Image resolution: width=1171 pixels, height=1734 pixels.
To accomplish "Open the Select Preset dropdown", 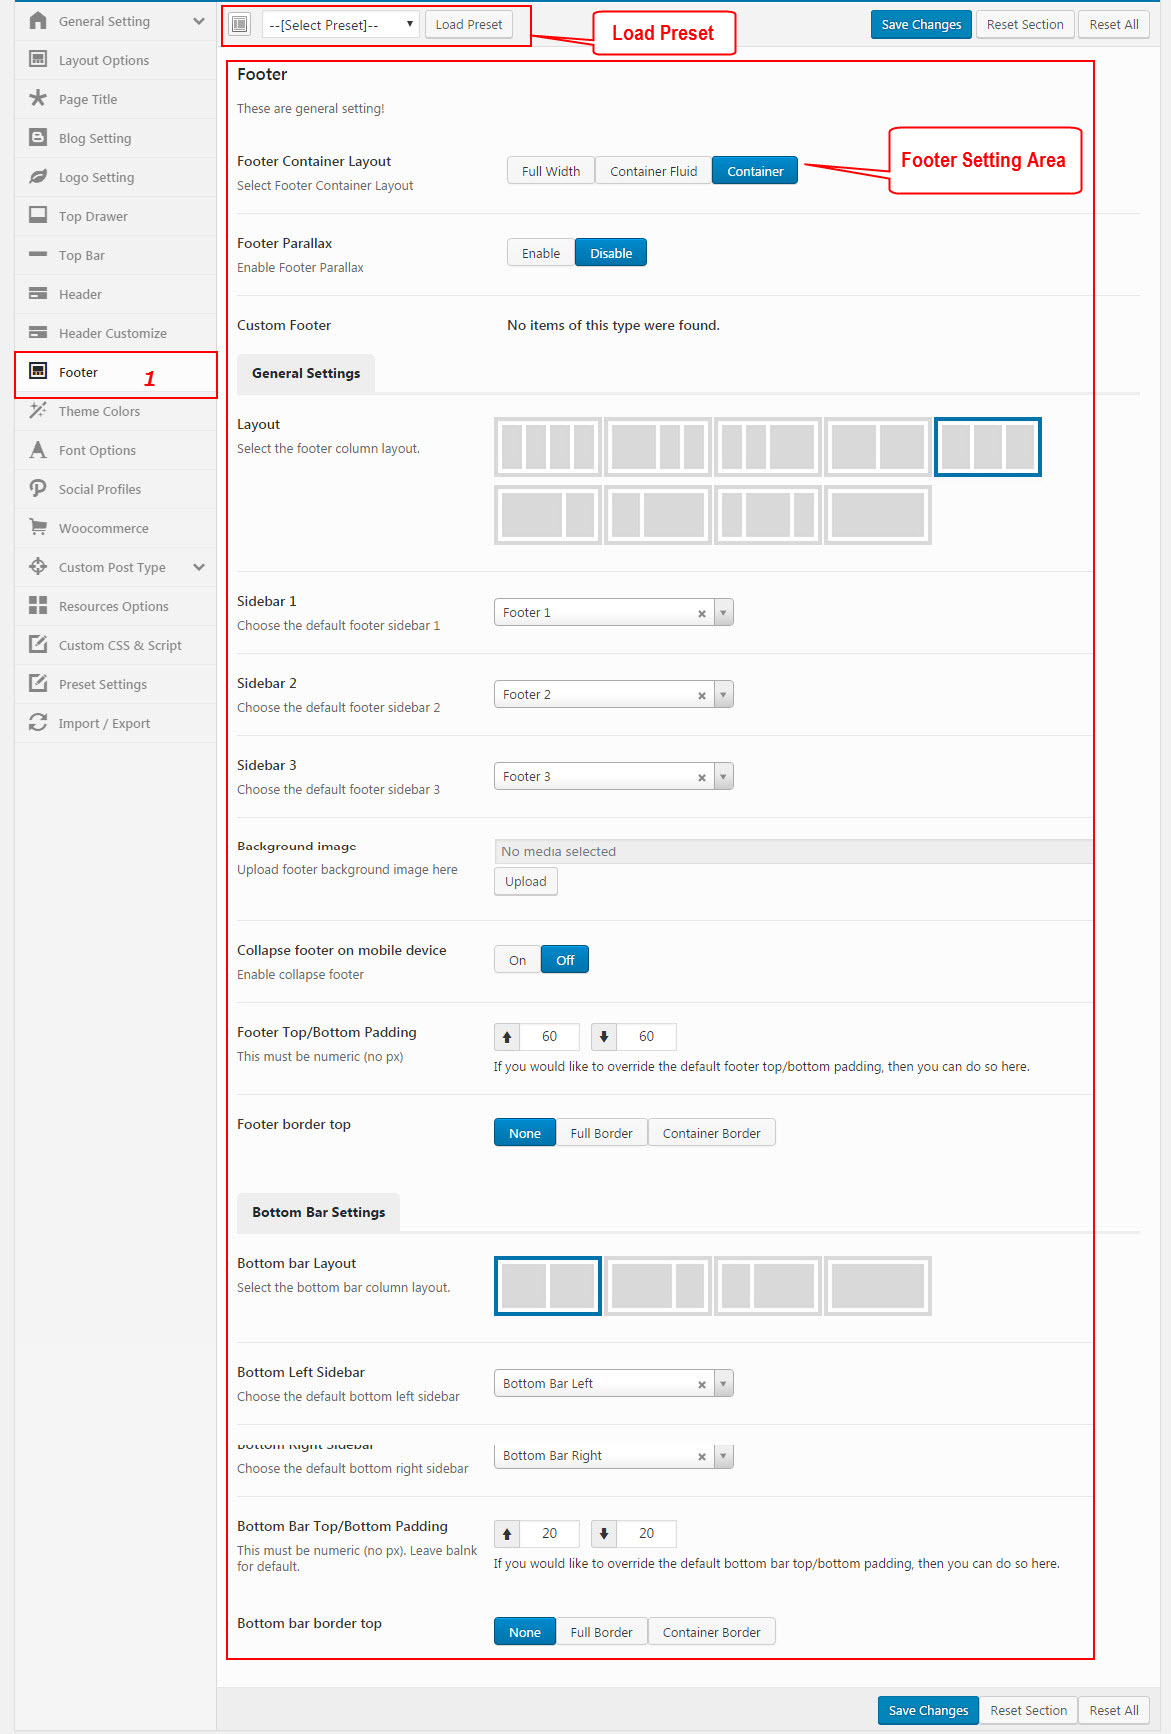I will pos(341,25).
